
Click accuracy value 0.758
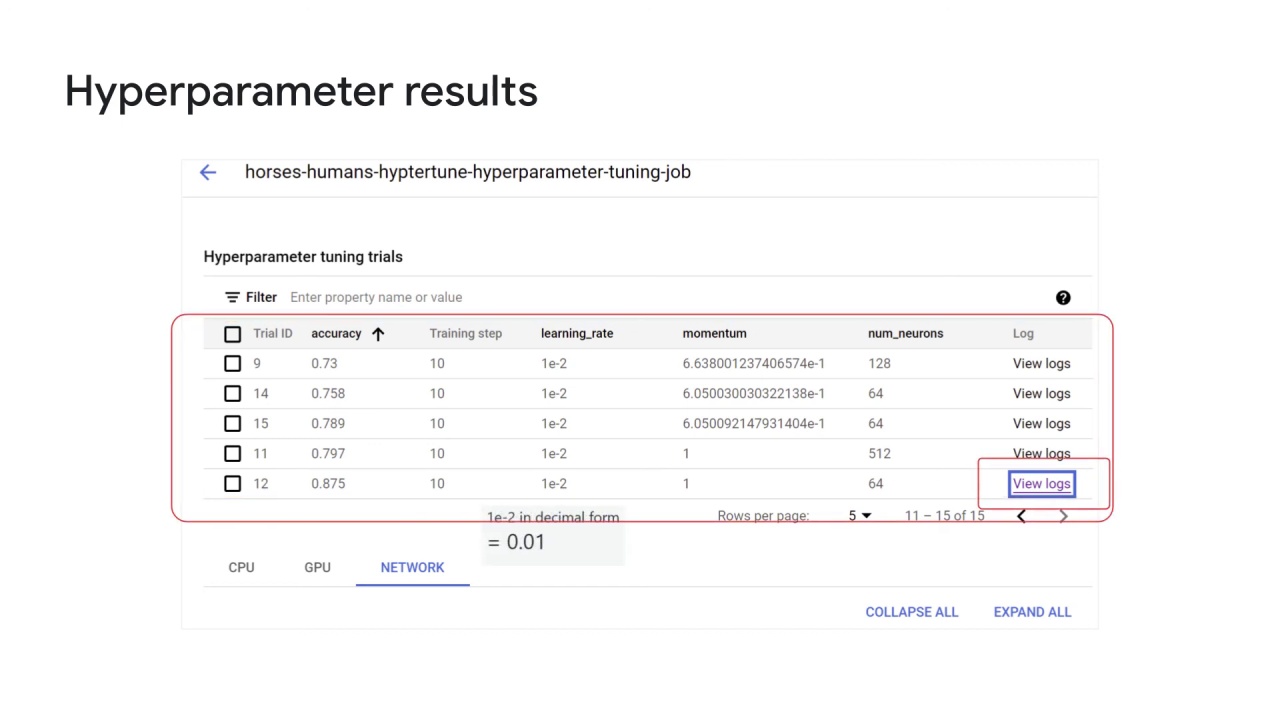pyautogui.click(x=328, y=394)
